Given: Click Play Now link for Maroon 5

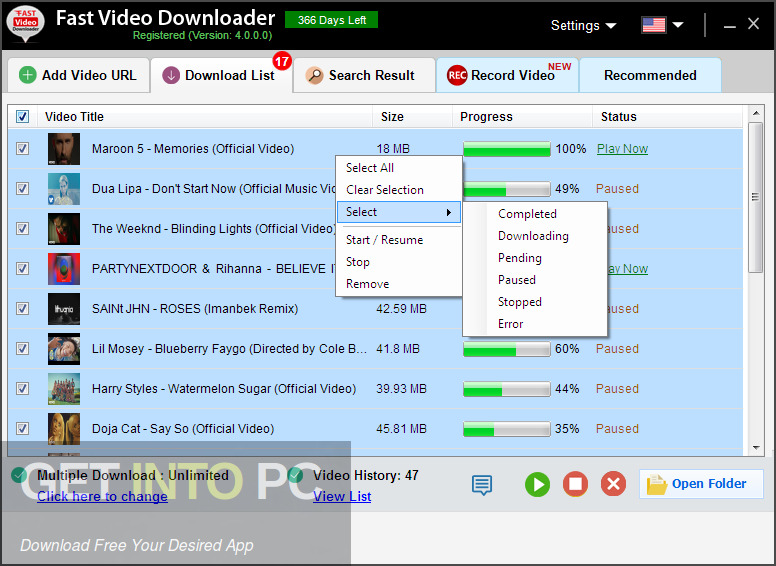Looking at the screenshot, I should (622, 149).
